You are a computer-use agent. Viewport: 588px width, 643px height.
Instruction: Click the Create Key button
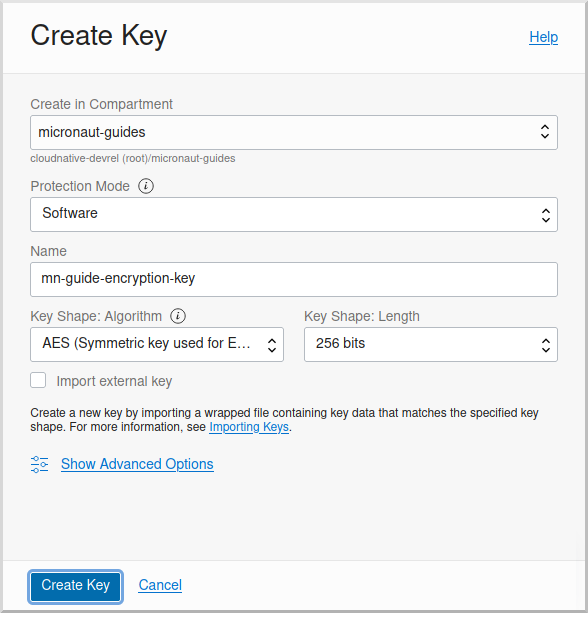click(75, 586)
